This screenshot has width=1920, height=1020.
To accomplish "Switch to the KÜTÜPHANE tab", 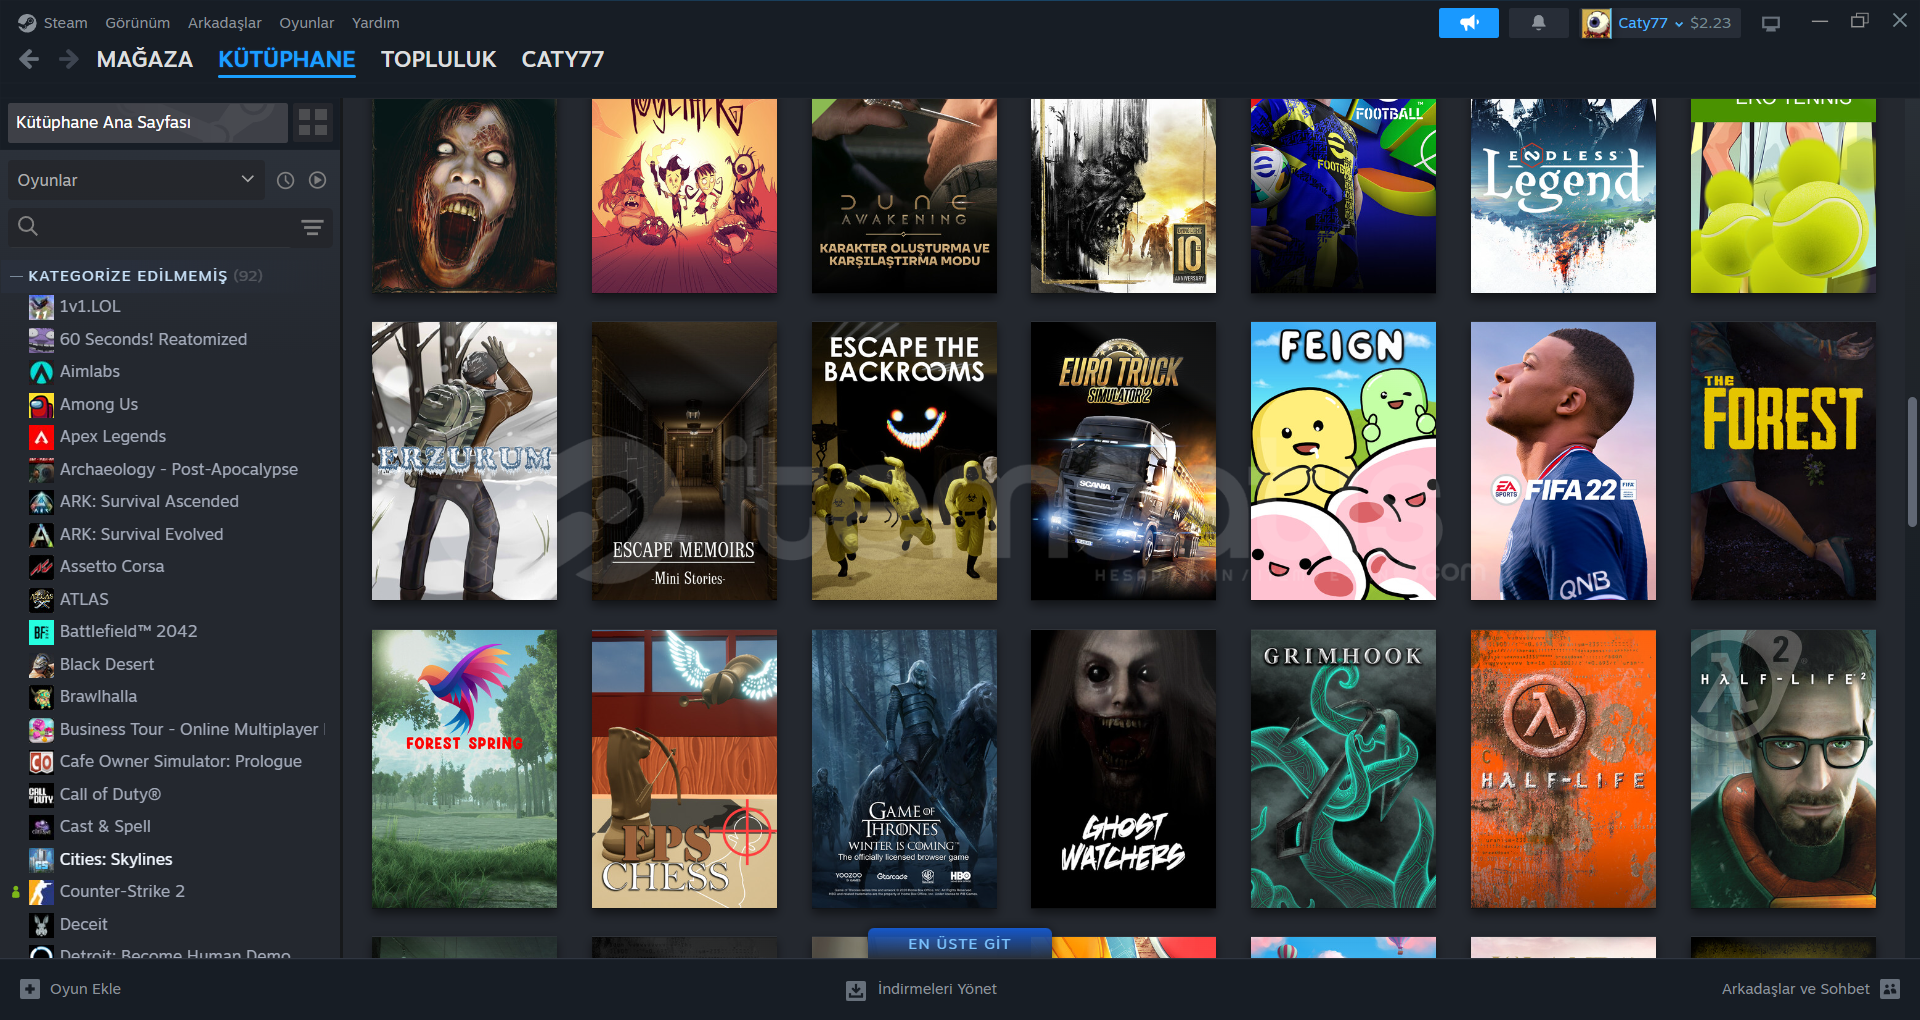I will (287, 60).
